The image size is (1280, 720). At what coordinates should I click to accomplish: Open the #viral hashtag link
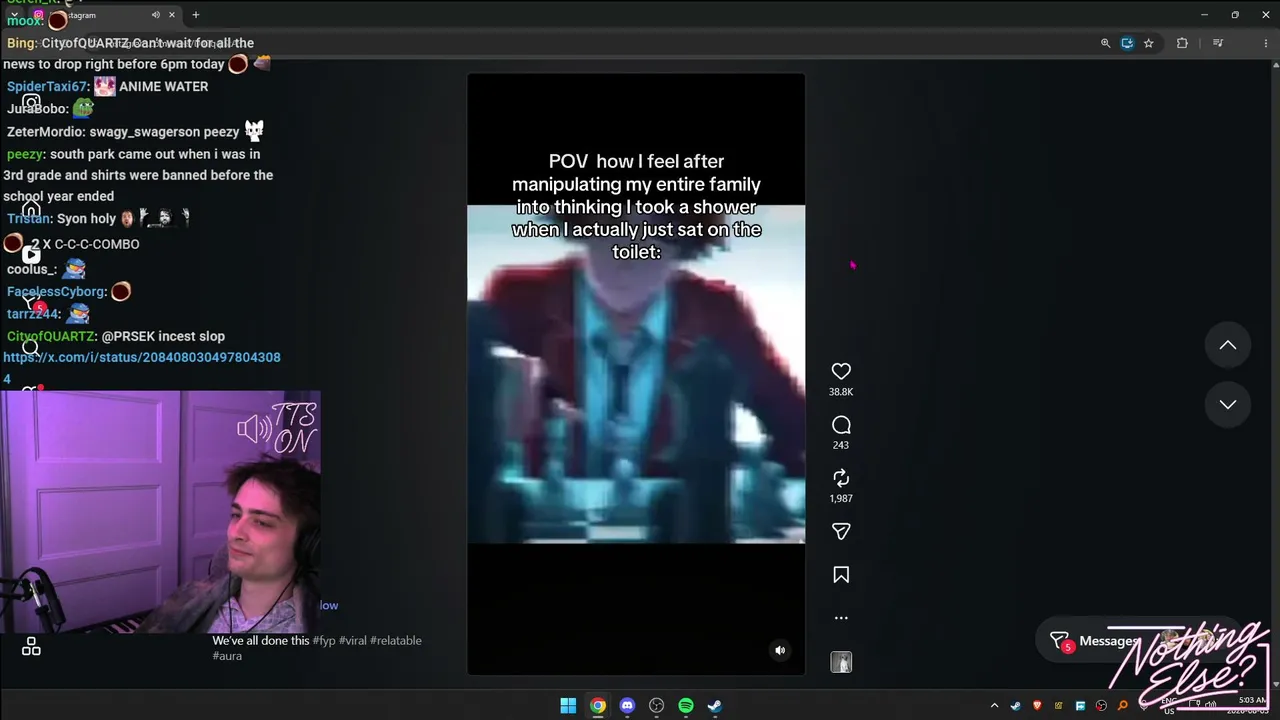click(353, 640)
